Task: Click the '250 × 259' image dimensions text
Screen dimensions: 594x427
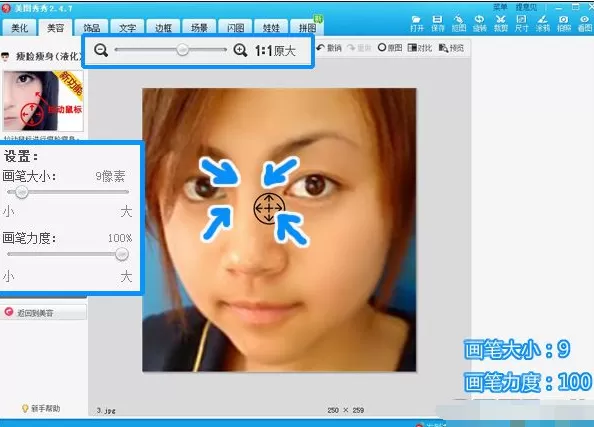Action: pyautogui.click(x=345, y=410)
